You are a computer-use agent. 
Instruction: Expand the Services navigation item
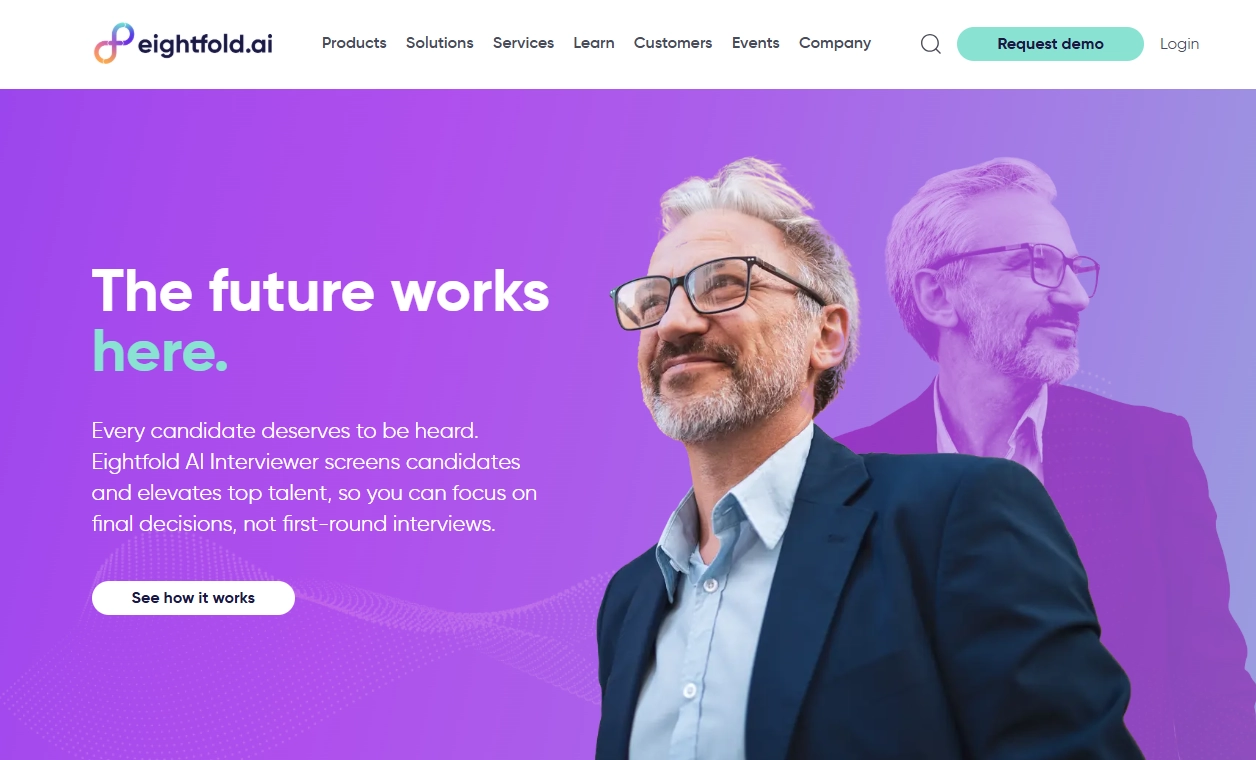523,43
